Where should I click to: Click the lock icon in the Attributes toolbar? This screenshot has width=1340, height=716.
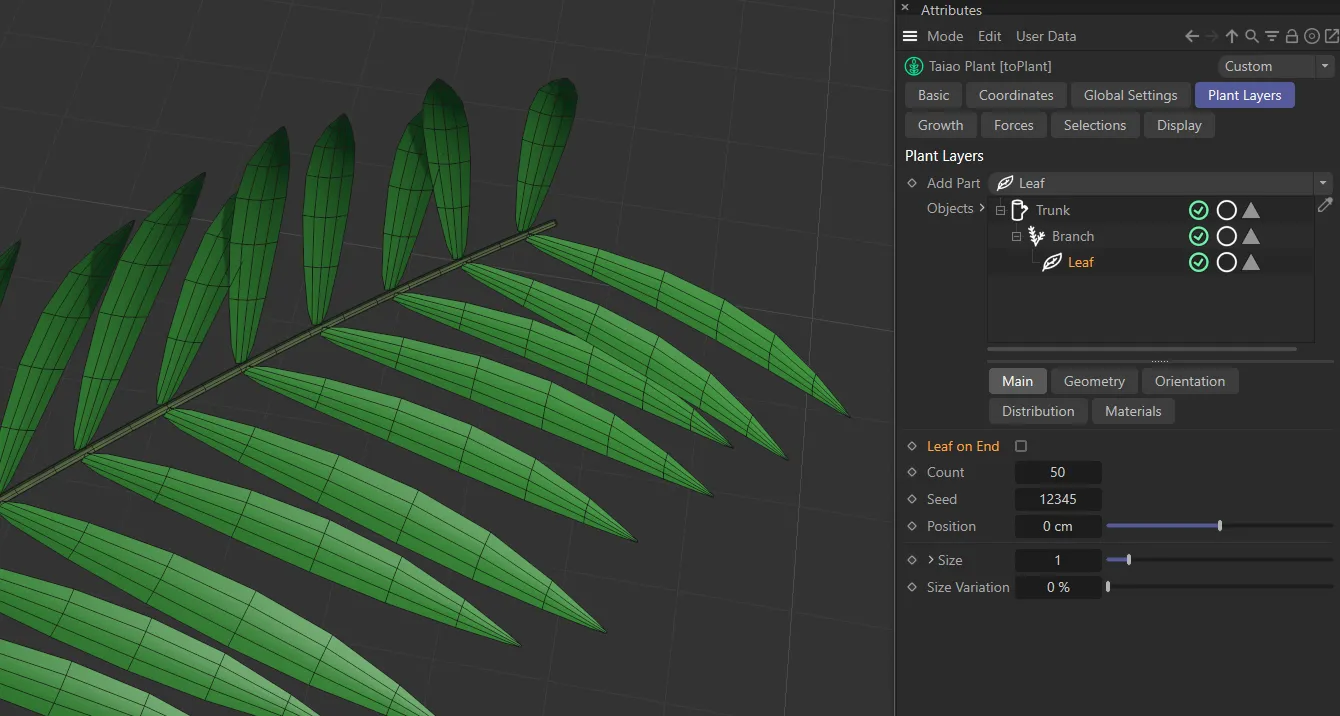1291,36
